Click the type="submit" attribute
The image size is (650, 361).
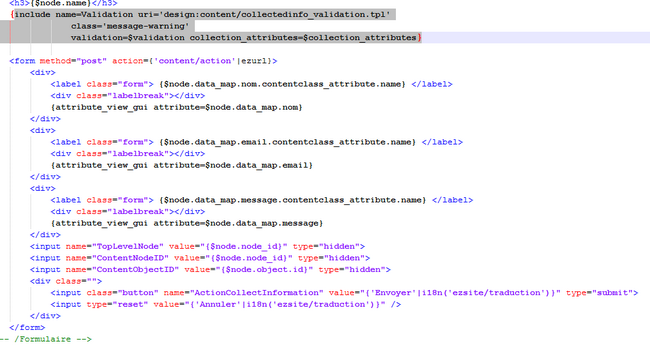click(599, 293)
